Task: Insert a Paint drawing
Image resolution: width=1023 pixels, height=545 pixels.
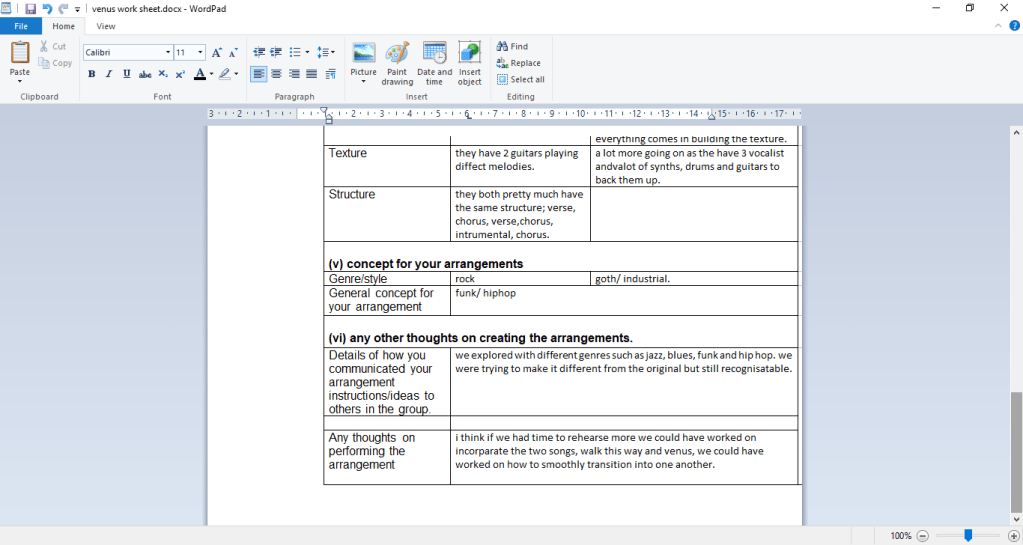Action: [x=397, y=62]
